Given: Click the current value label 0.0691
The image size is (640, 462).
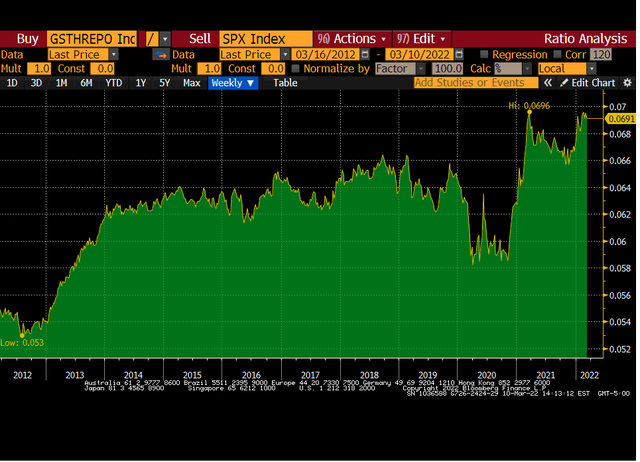Looking at the screenshot, I should tap(621, 119).
